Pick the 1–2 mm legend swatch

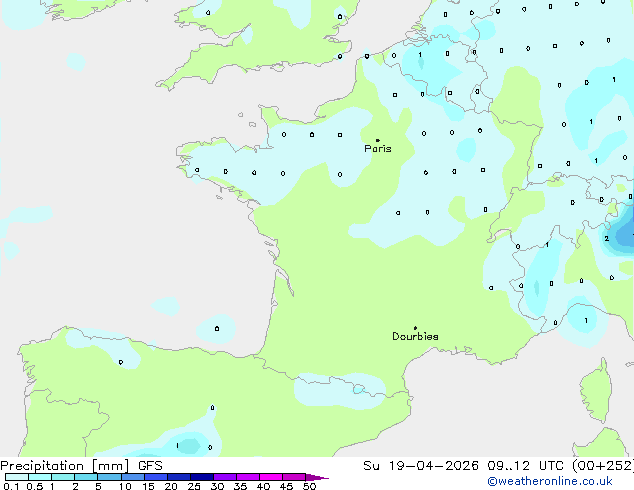(x=63, y=477)
